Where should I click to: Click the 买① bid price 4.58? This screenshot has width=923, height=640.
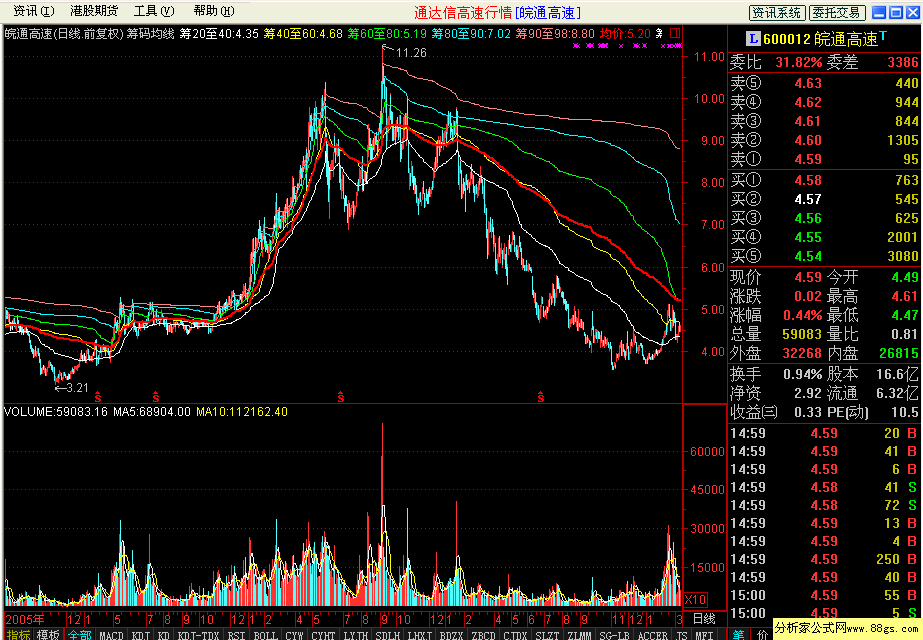tap(808, 180)
